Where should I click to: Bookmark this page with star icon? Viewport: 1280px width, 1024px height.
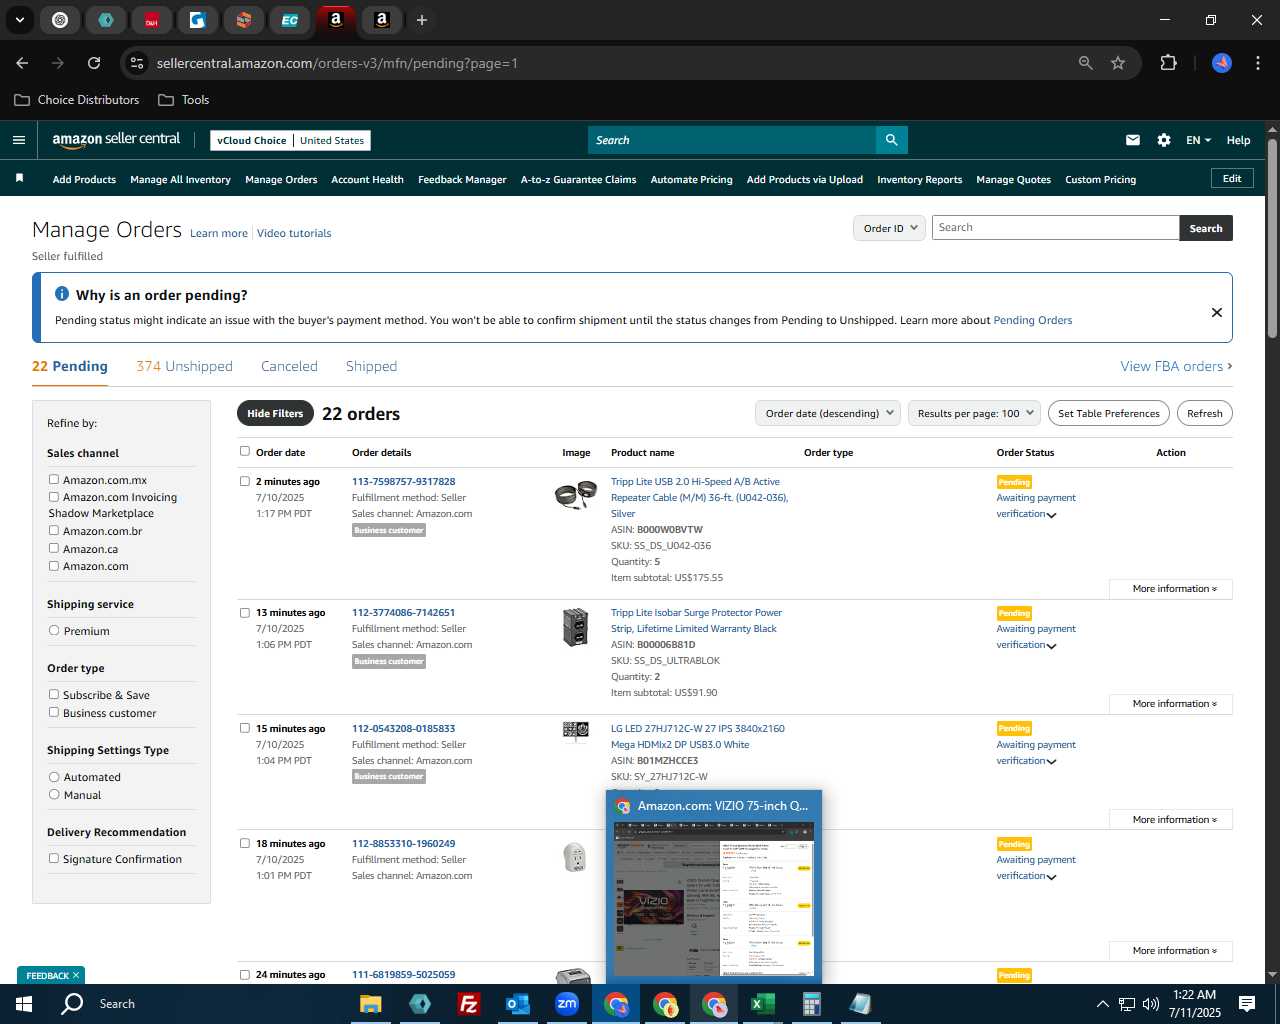coord(1118,63)
